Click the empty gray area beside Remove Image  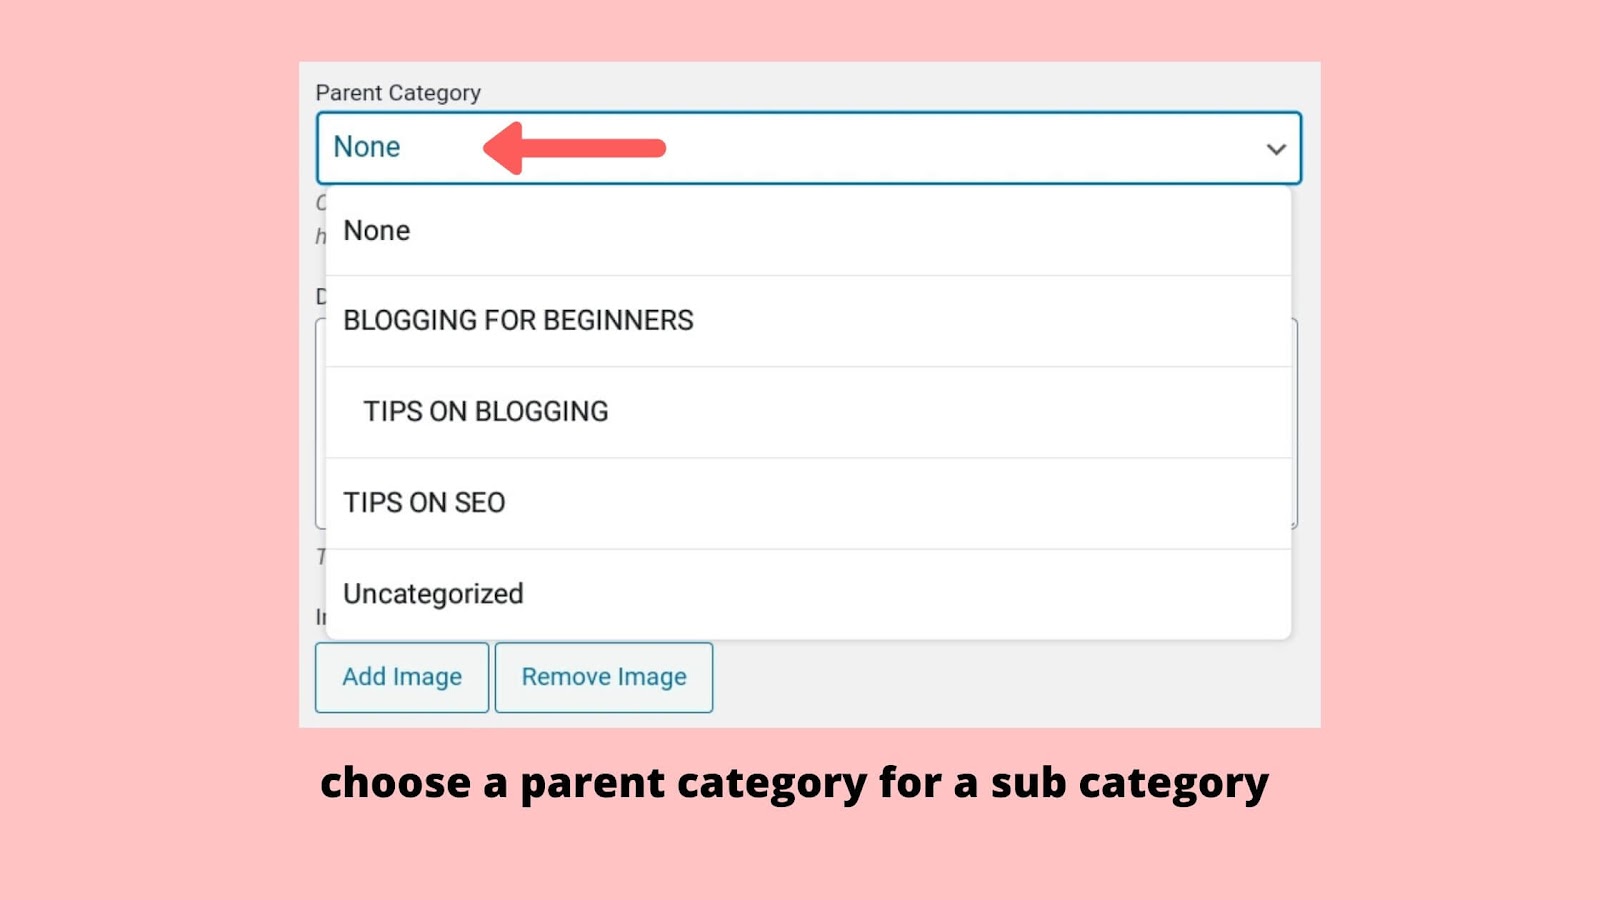[1000, 678]
